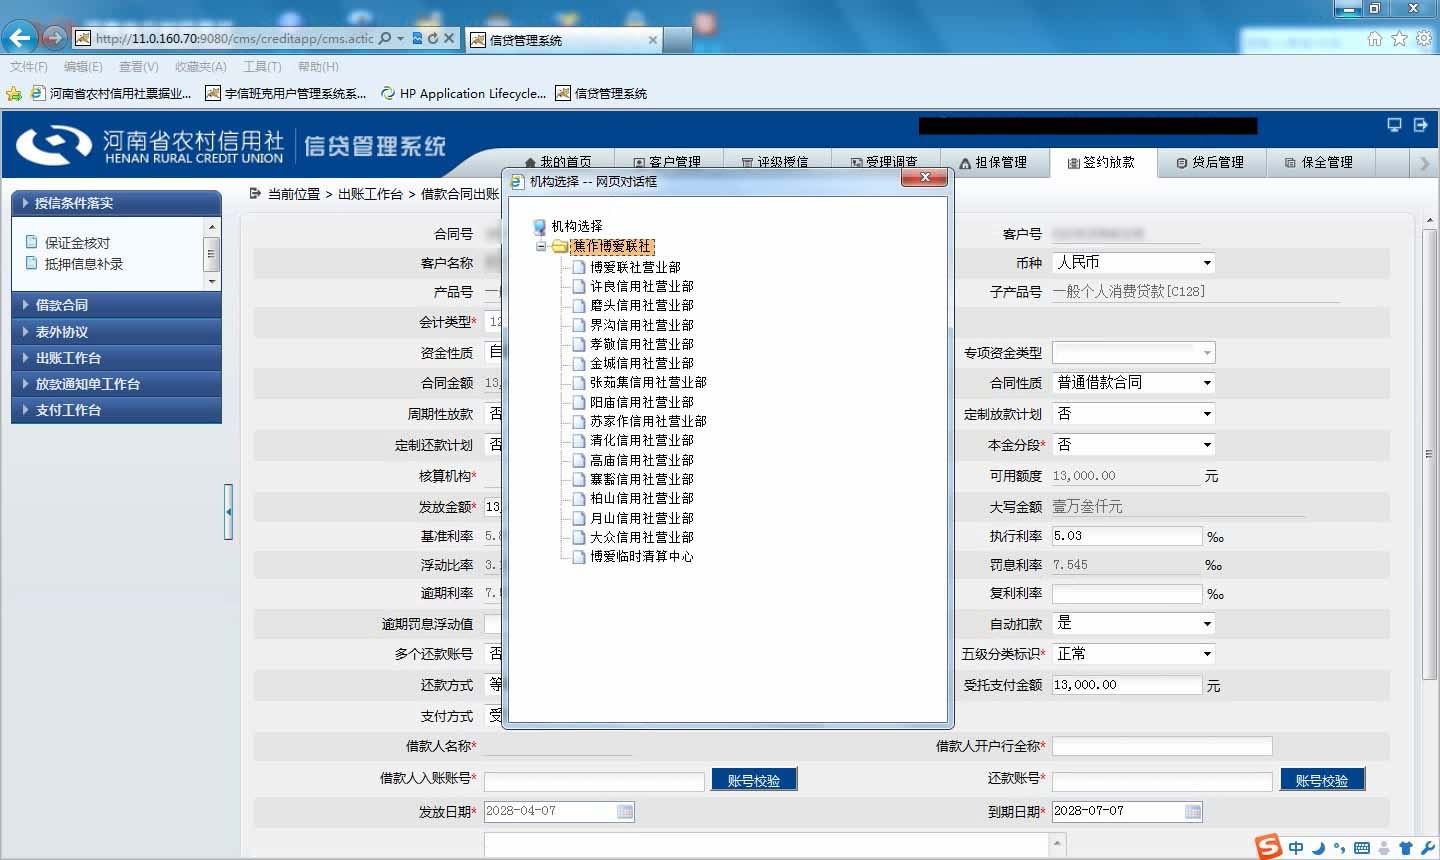Open the 抵押信息补录 sidebar link
This screenshot has width=1440, height=860.
pyautogui.click(x=84, y=264)
